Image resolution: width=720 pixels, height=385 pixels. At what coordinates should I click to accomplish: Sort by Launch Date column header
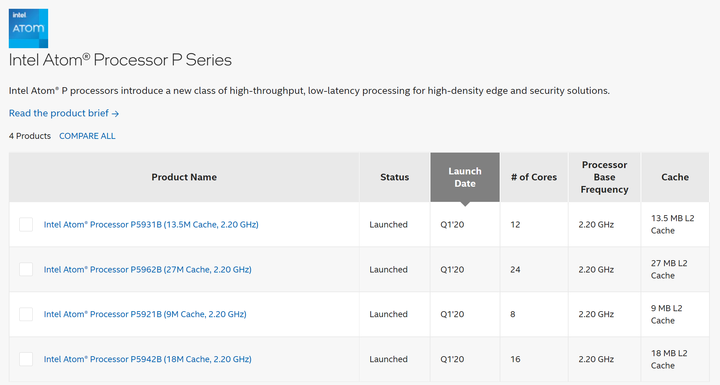(x=465, y=177)
